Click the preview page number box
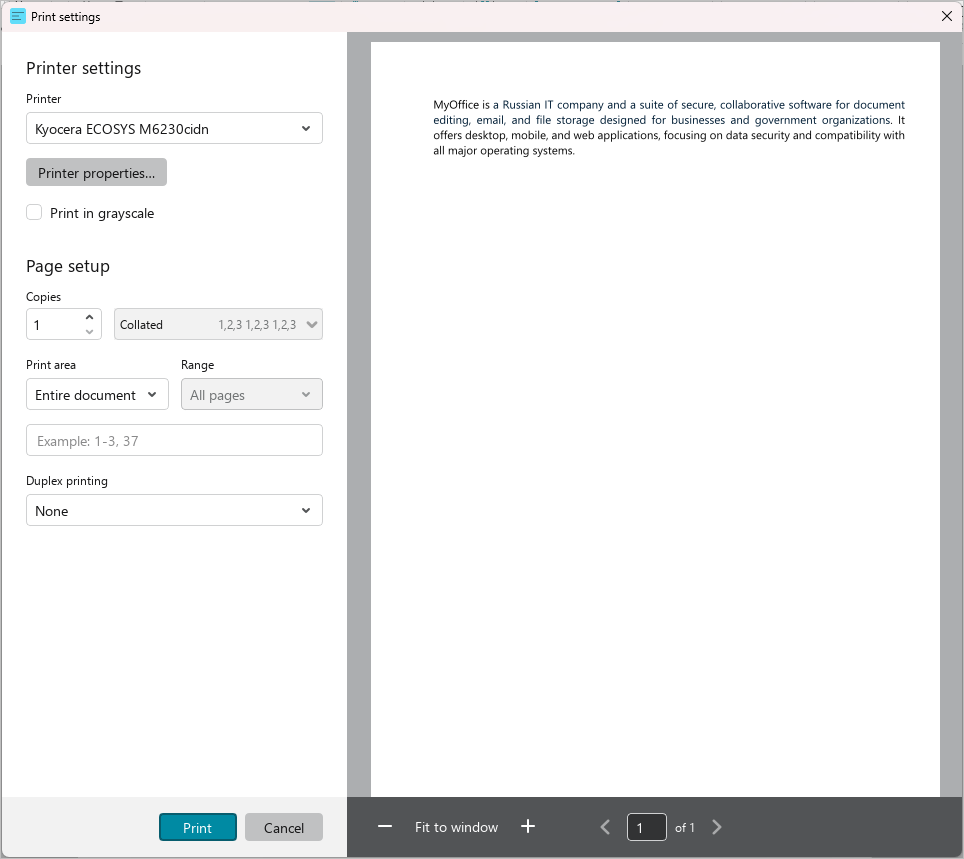Viewport: 964px width, 859px height. coord(646,827)
